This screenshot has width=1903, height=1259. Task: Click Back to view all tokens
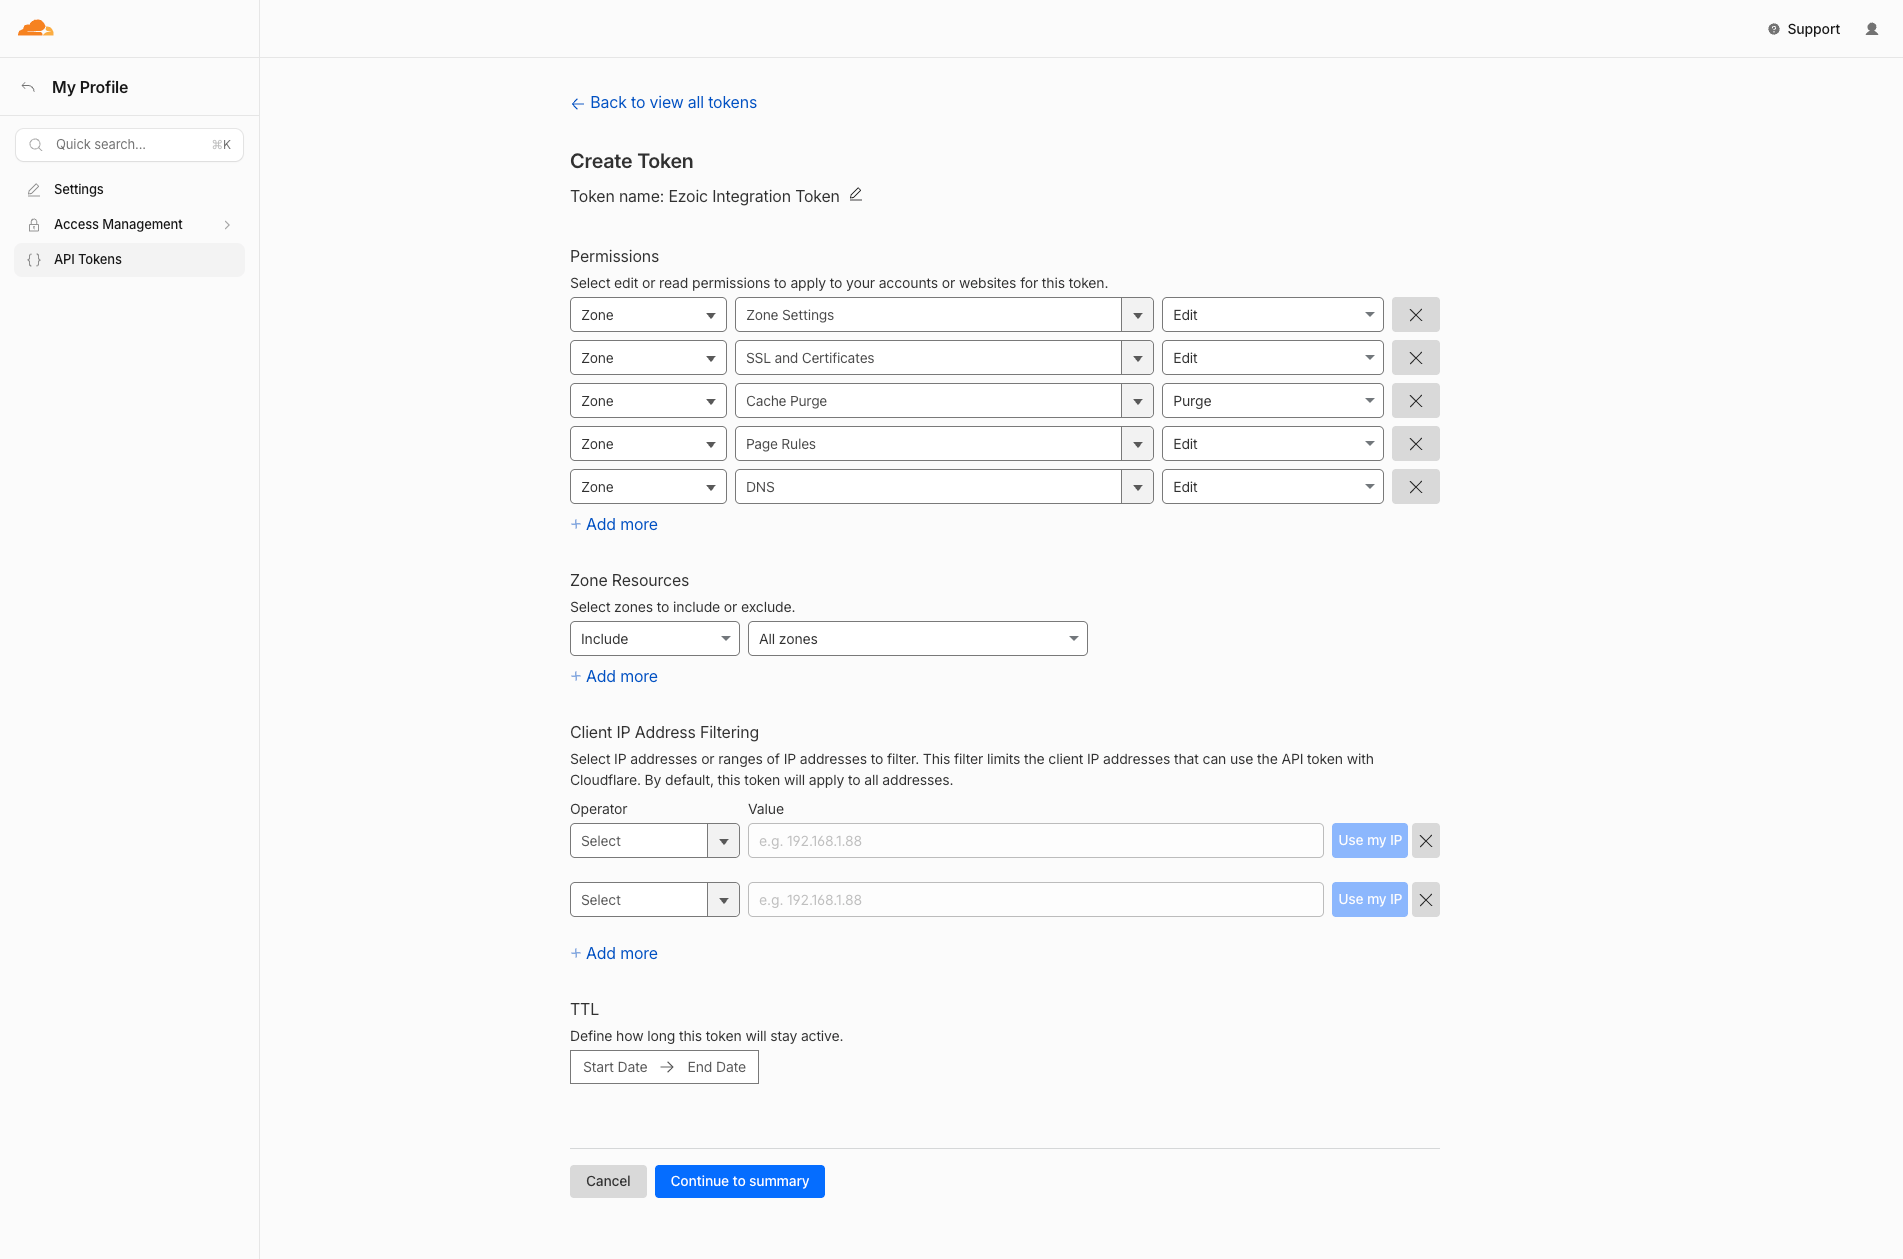click(664, 103)
